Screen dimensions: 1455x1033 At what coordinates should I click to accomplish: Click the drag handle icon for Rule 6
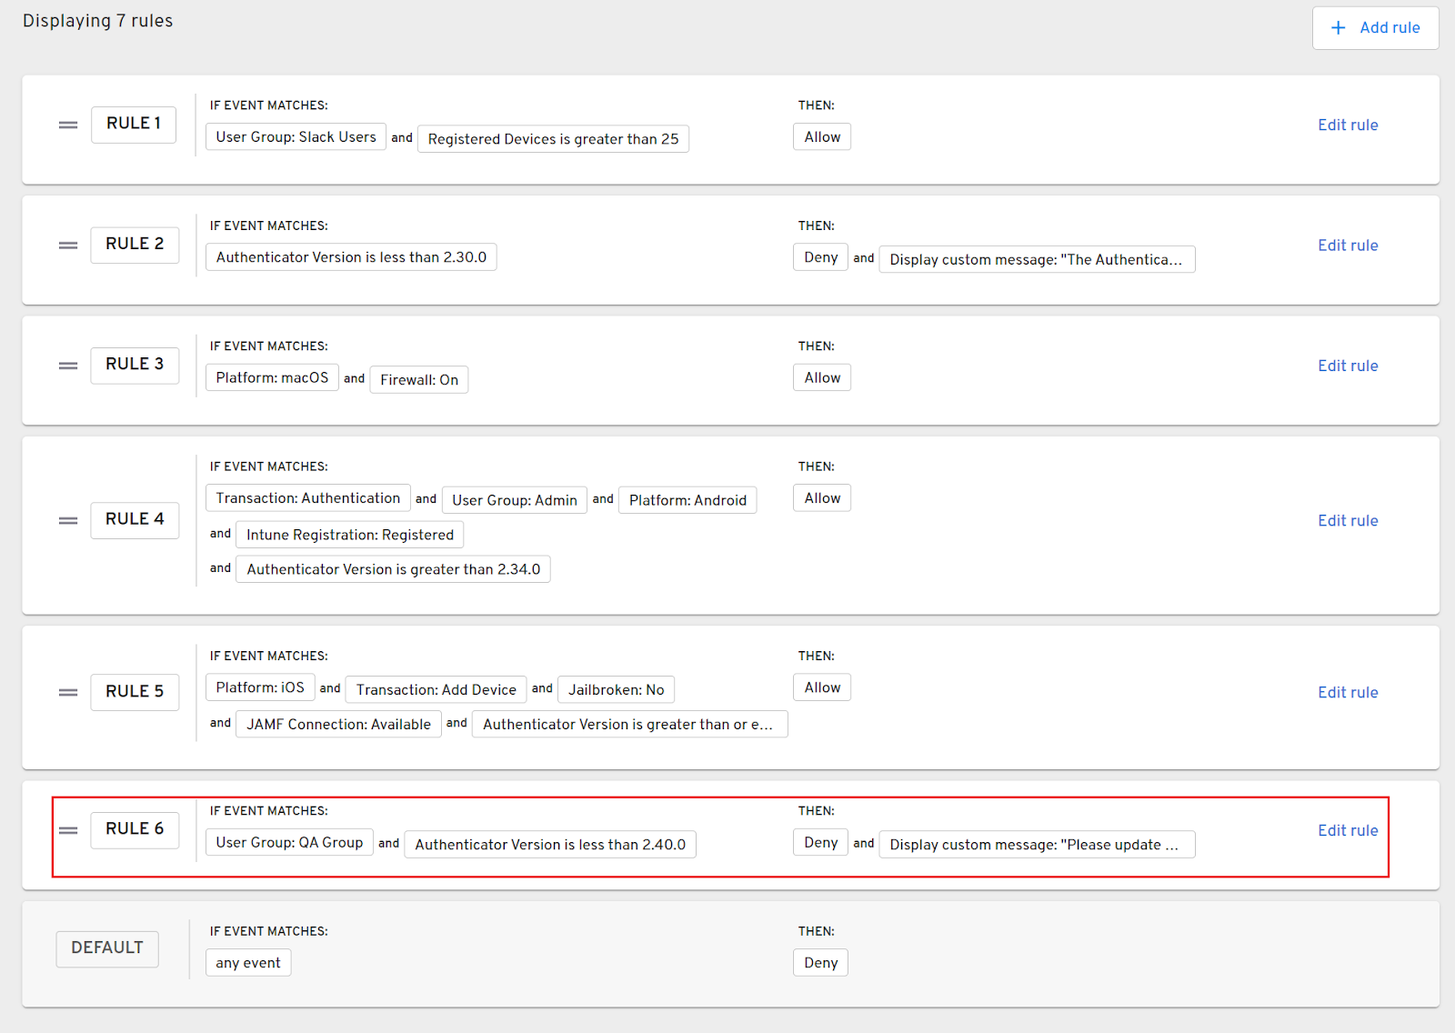point(68,830)
